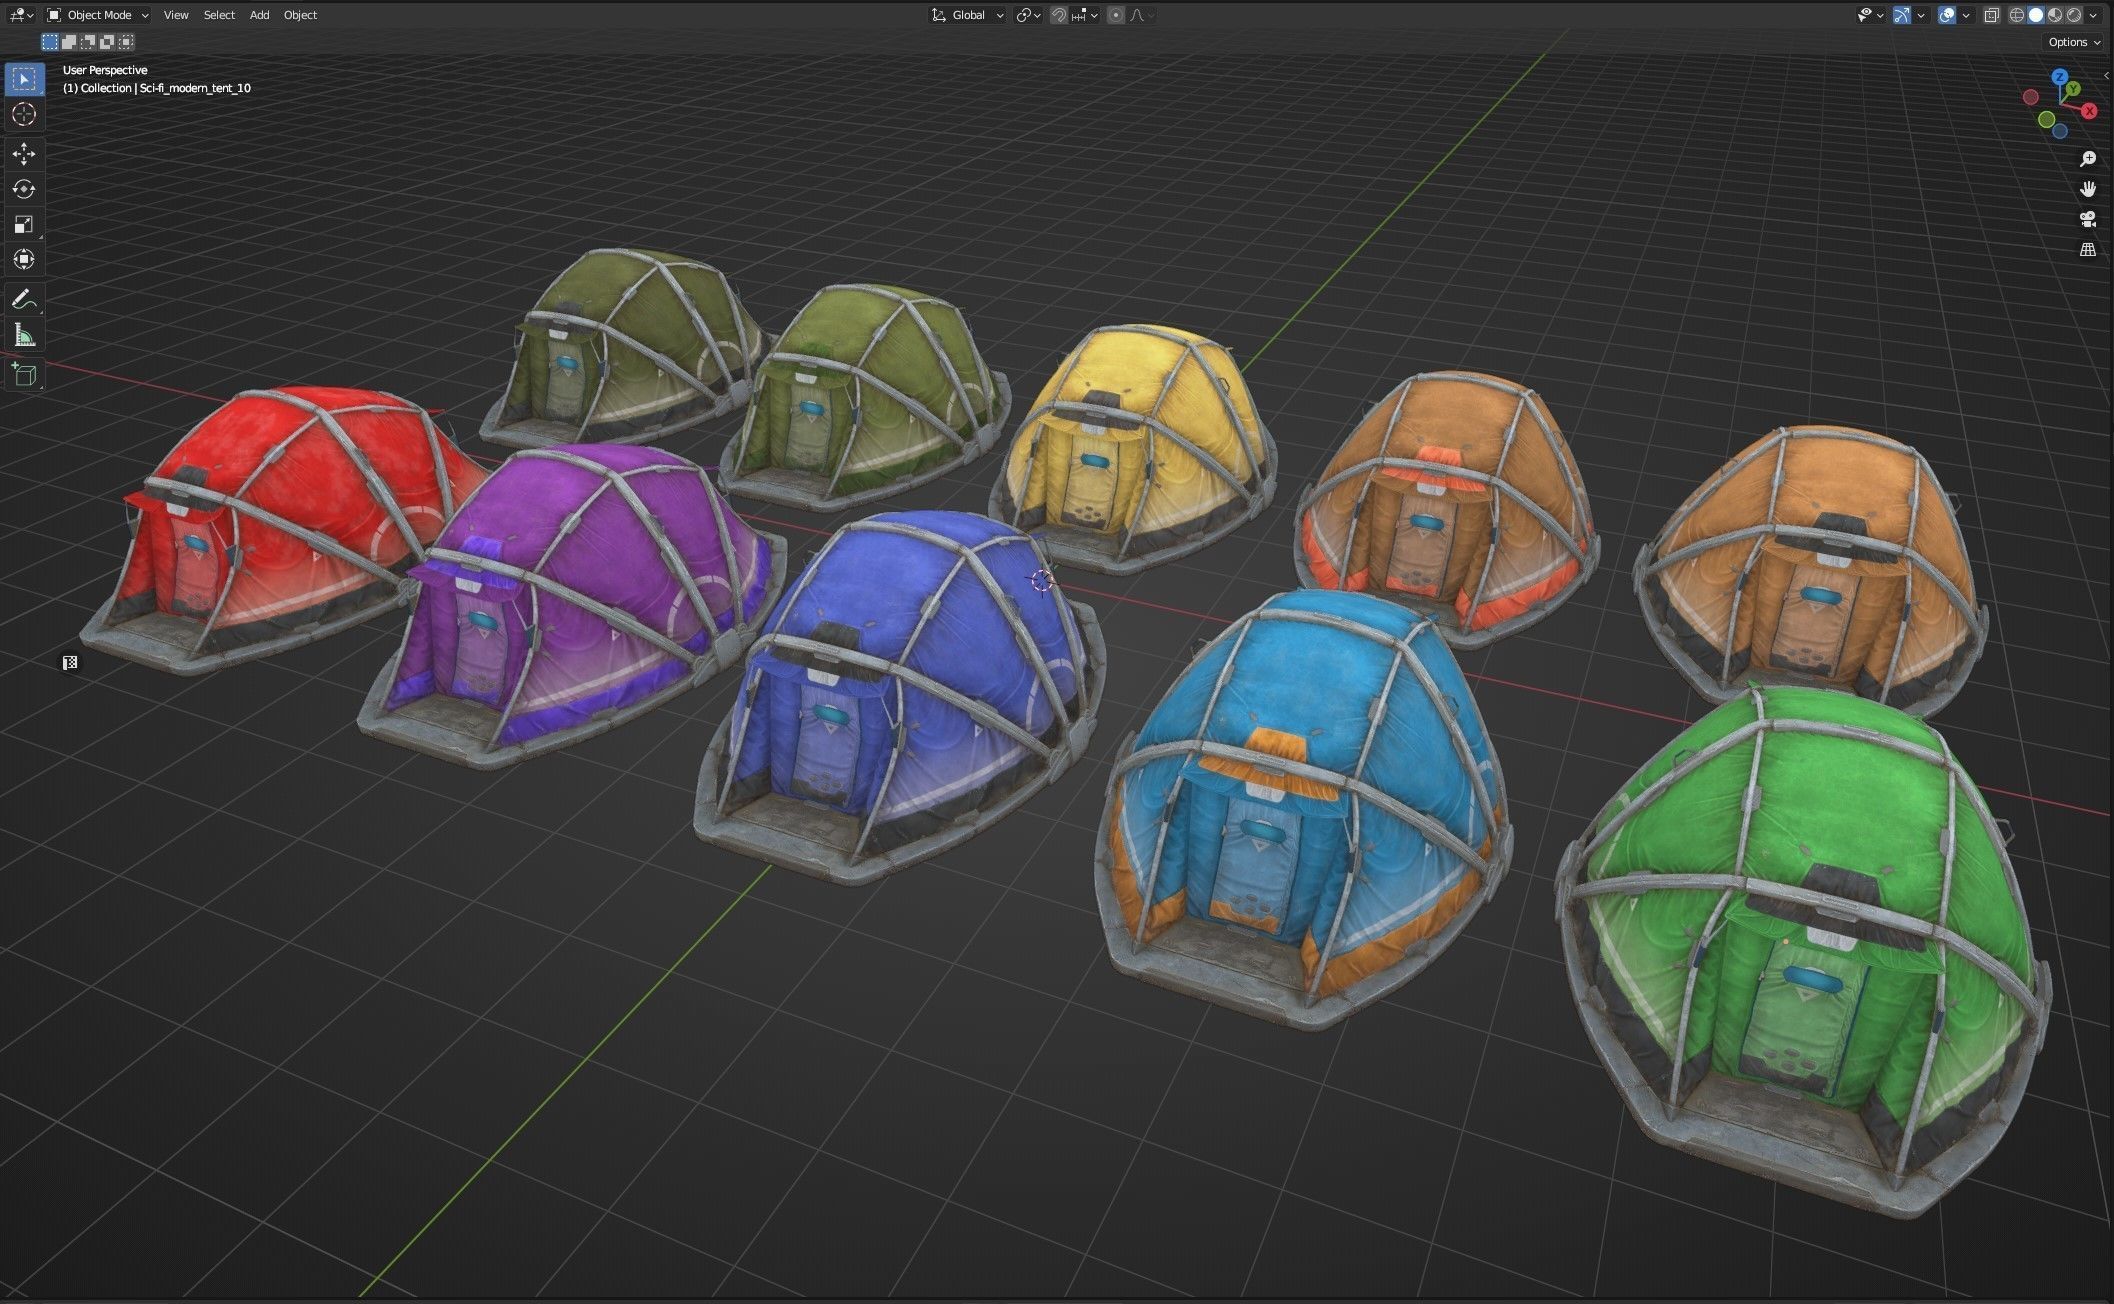This screenshot has height=1304, width=2114.
Task: Activate the Add Cube tool
Action: pyautogui.click(x=24, y=375)
